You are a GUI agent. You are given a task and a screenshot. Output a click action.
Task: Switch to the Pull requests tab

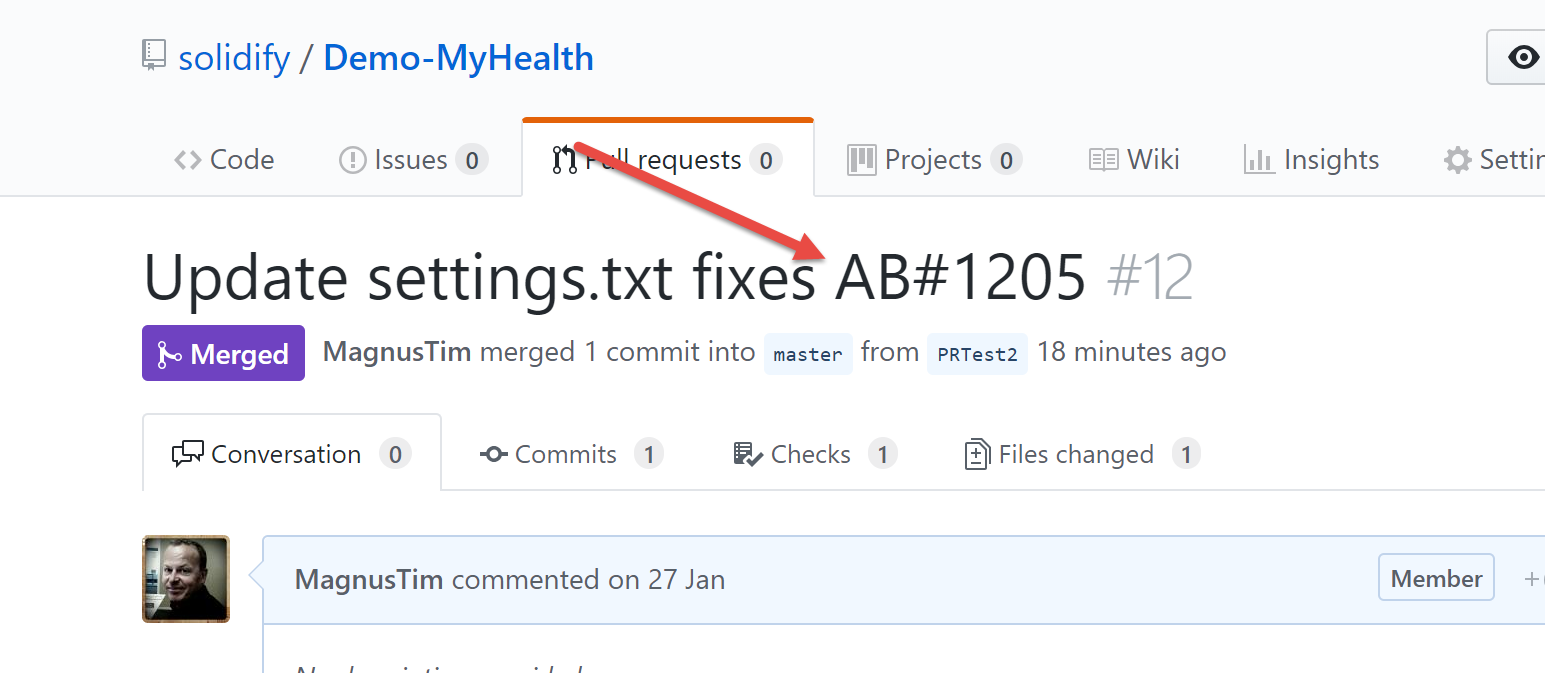click(x=668, y=159)
